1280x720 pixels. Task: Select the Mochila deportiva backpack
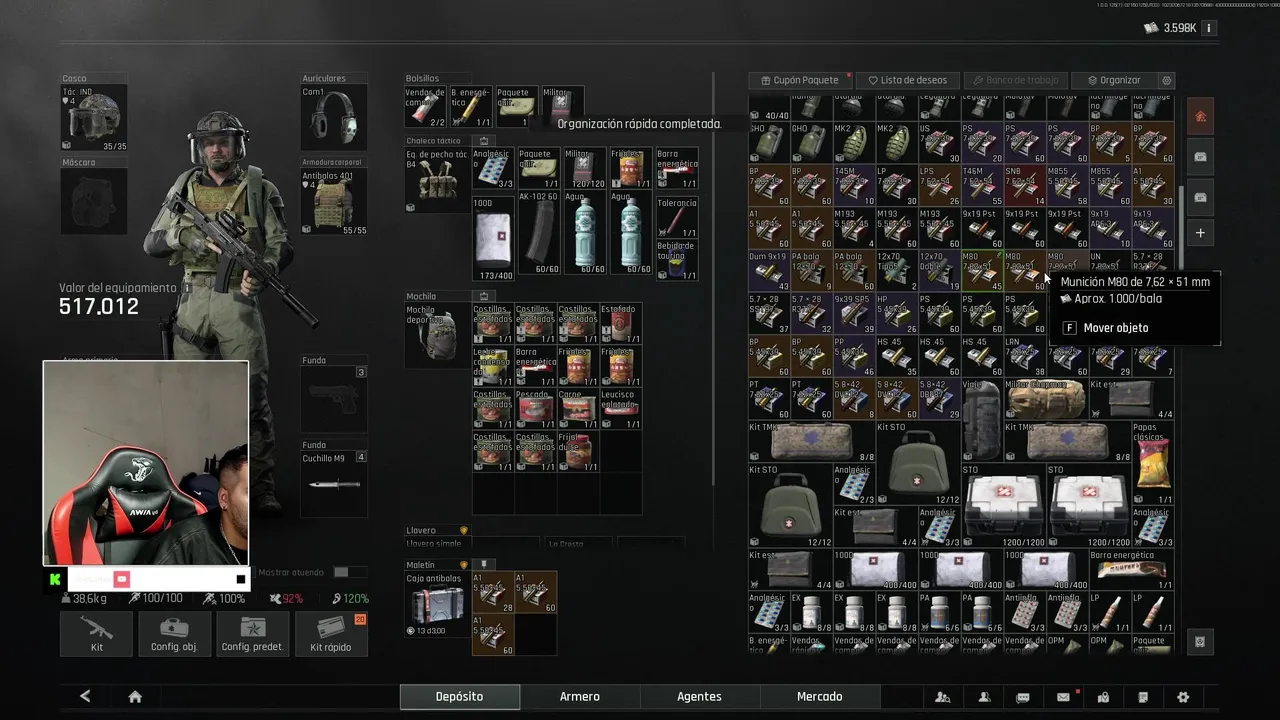[x=437, y=336]
